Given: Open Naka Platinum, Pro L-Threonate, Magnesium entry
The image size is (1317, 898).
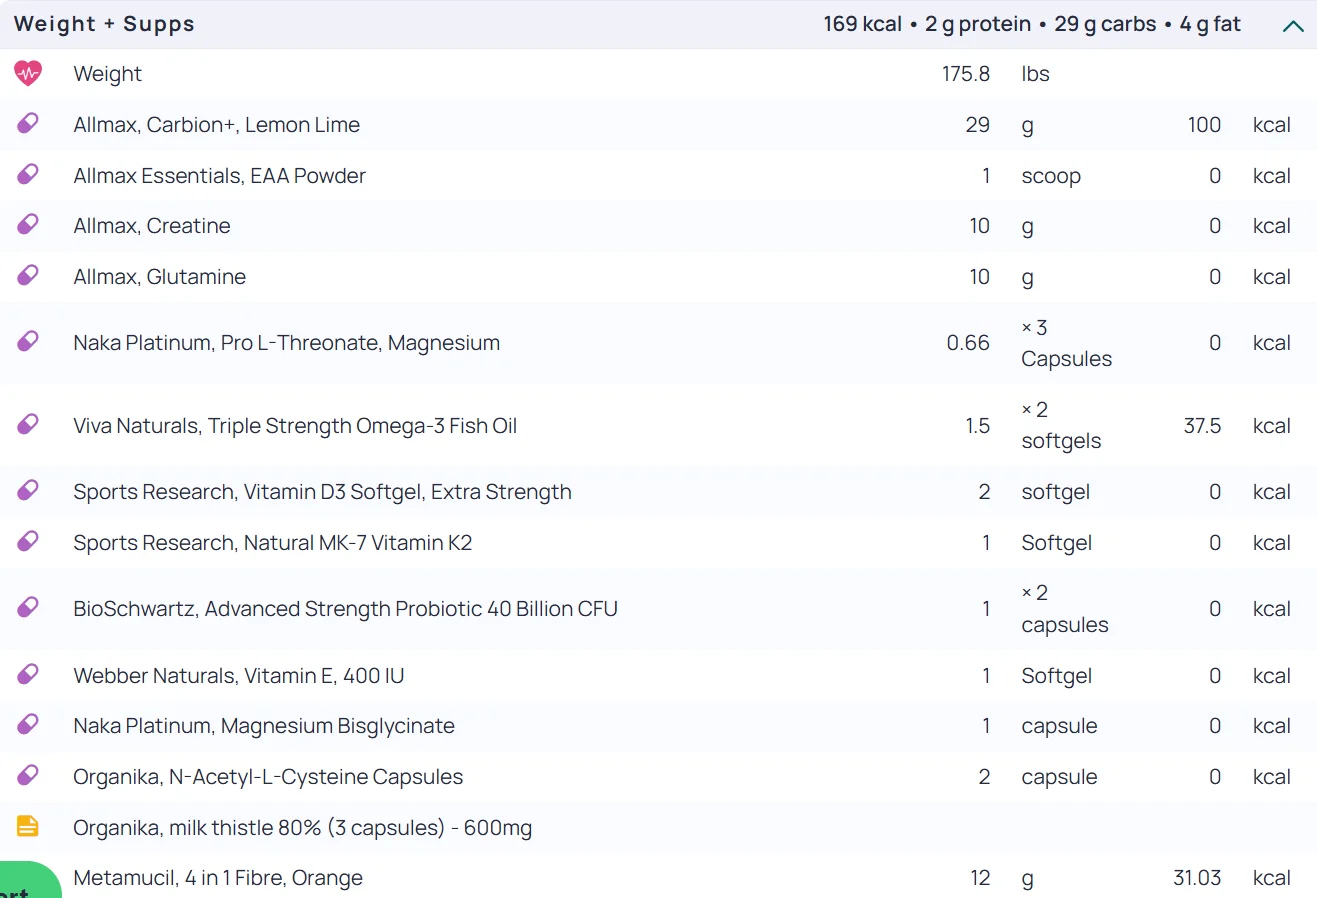Looking at the screenshot, I should [286, 343].
